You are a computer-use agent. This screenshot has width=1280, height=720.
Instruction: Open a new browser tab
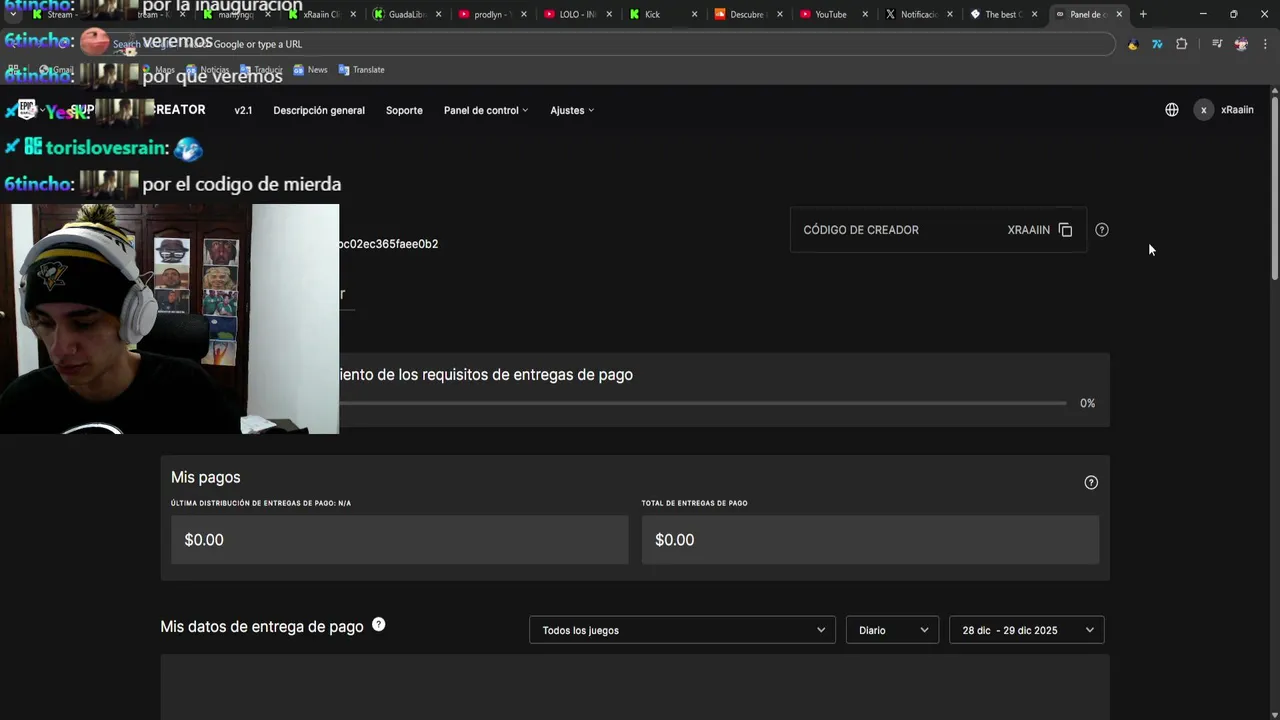(x=1143, y=14)
